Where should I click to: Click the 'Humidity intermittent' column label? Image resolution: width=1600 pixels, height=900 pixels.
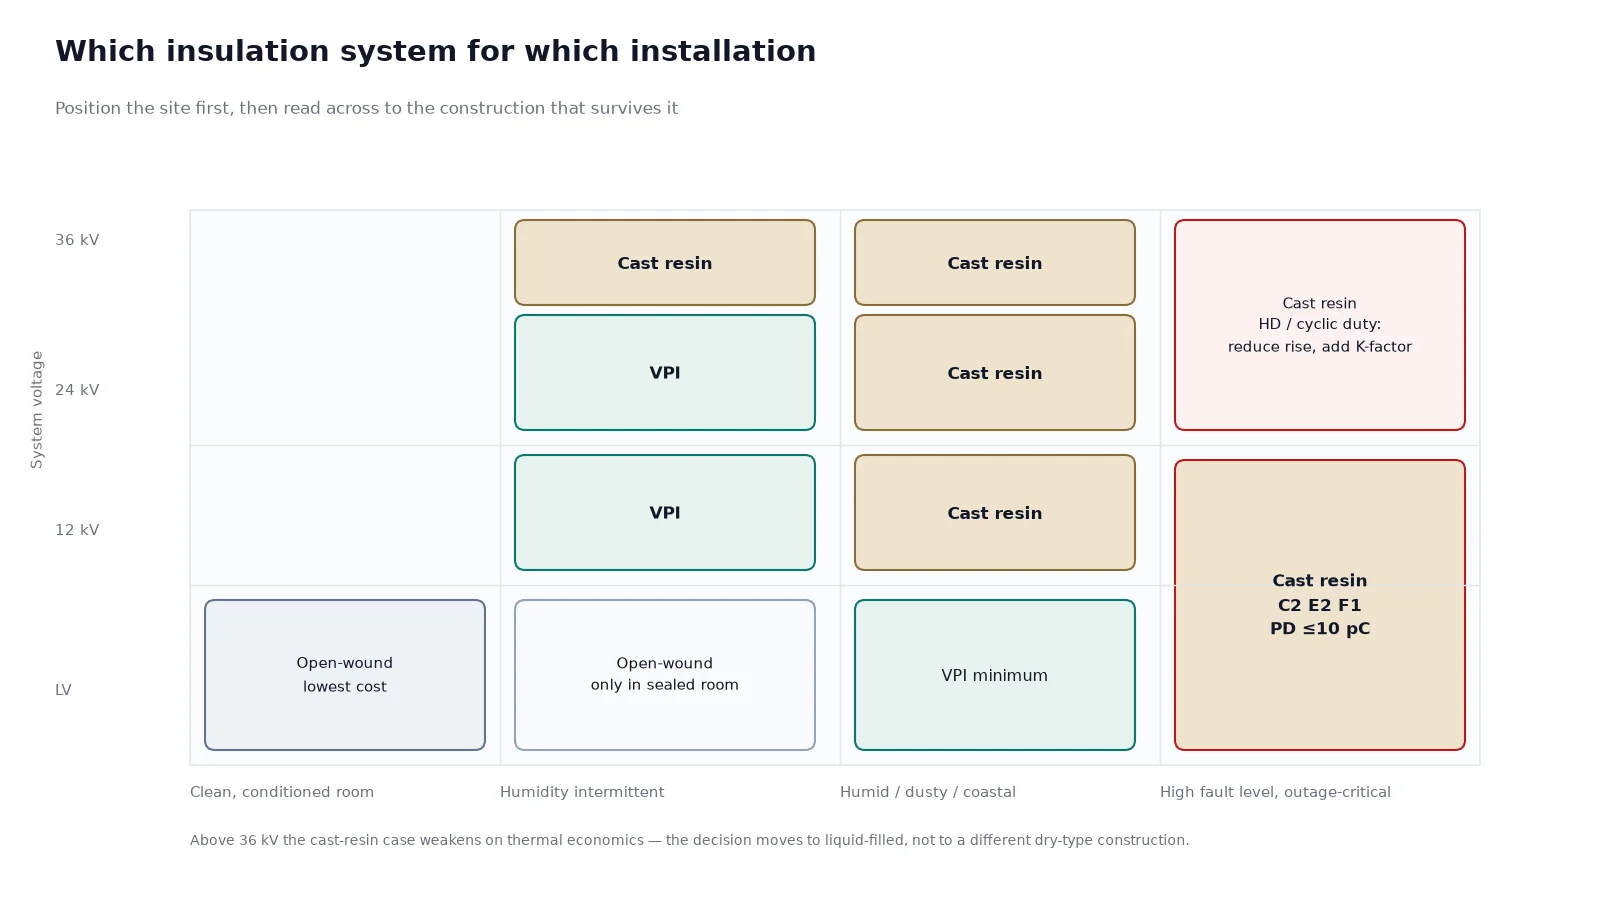pos(582,792)
